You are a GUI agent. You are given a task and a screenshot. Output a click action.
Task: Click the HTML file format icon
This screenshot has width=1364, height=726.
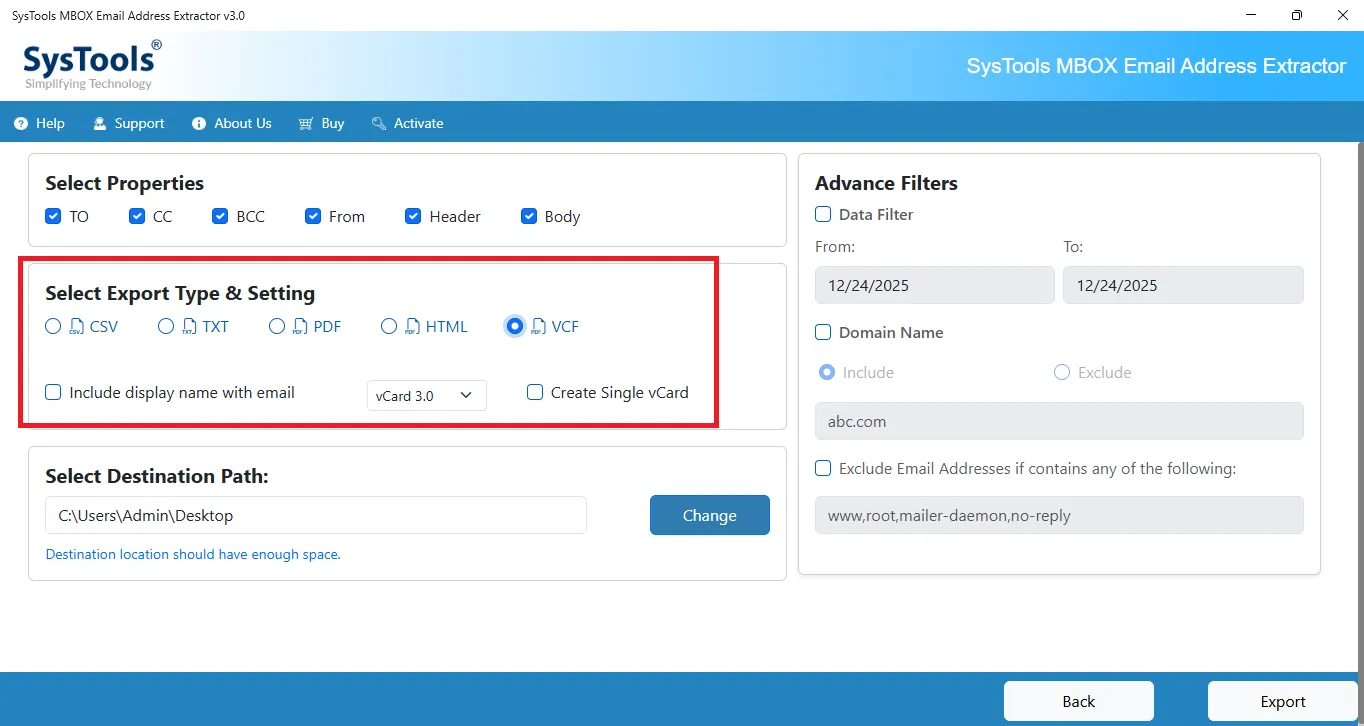[413, 326]
